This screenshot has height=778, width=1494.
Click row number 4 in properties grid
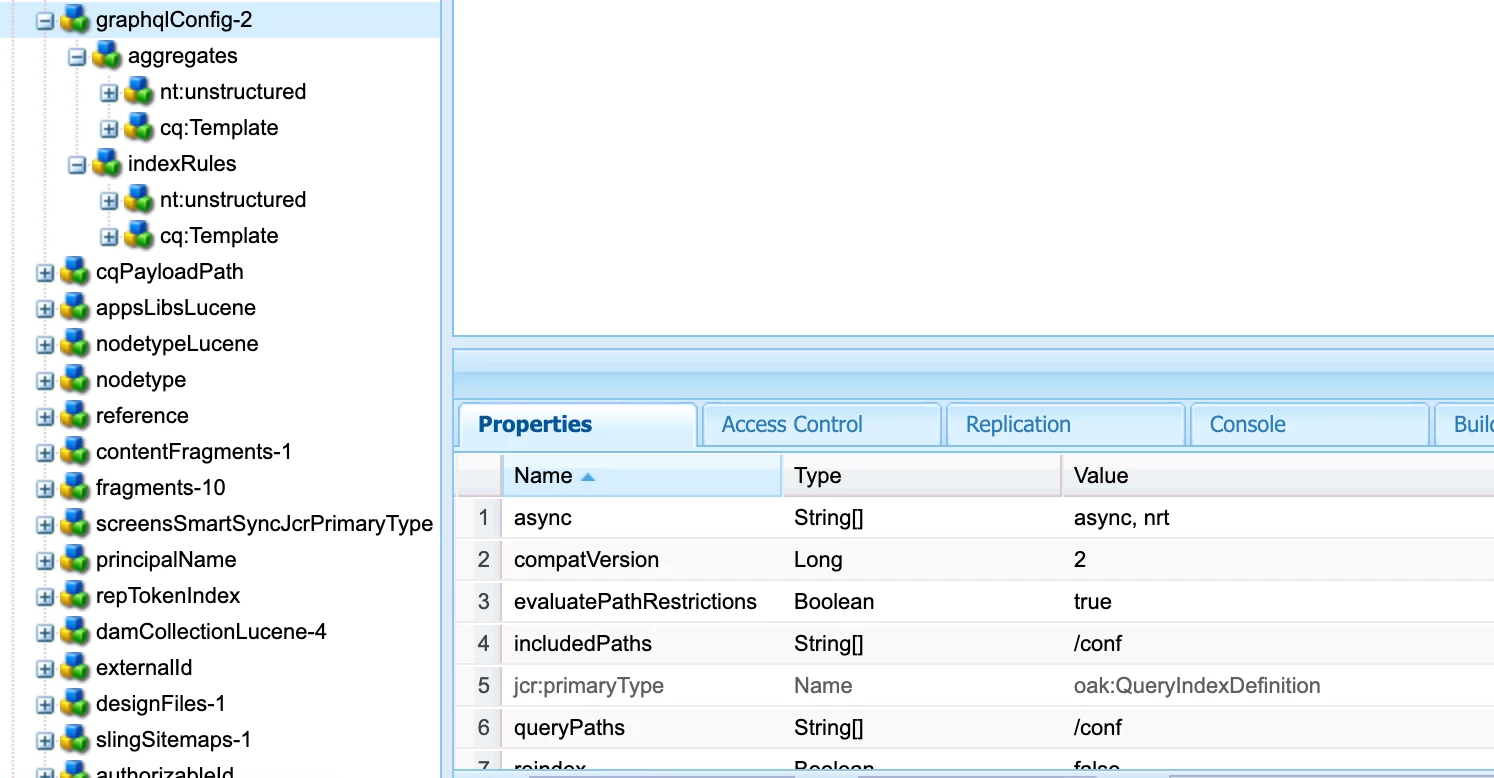[x=484, y=644]
